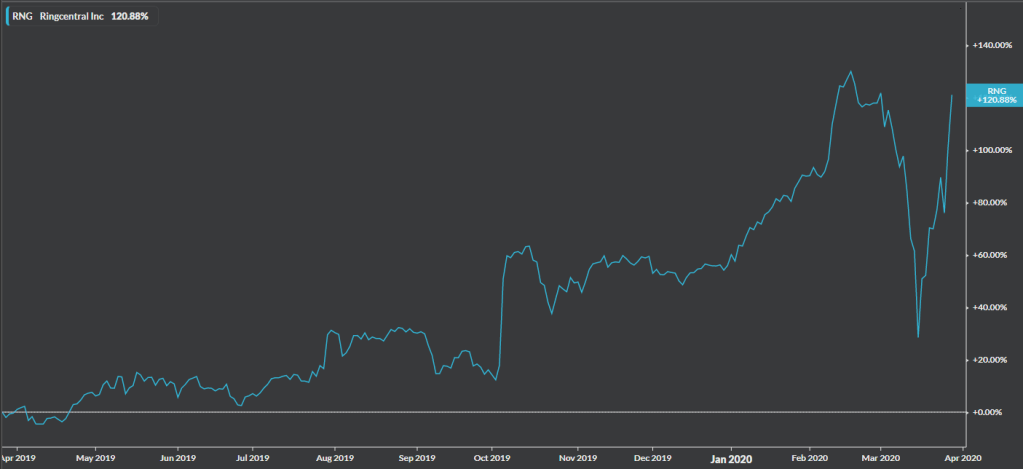This screenshot has width=1023, height=469.
Task: Click the +80.00% y-axis label
Action: [992, 203]
